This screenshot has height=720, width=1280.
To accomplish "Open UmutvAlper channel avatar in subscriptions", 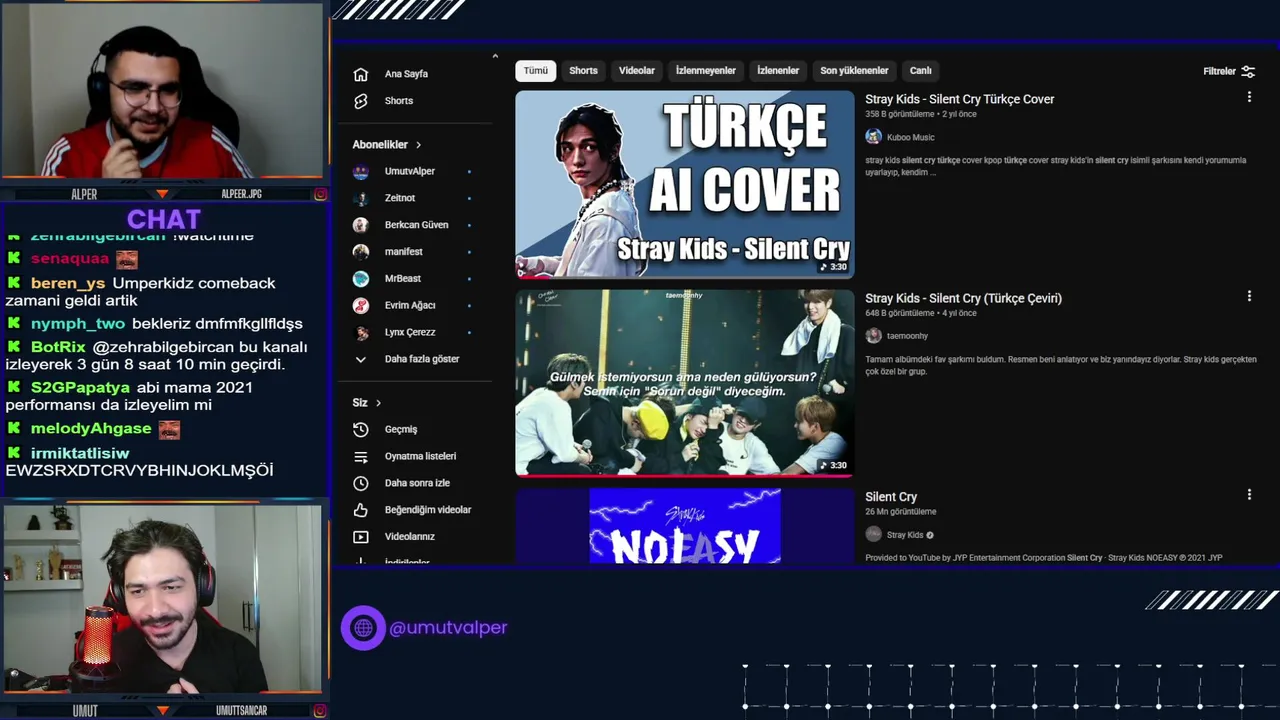I will (x=361, y=171).
